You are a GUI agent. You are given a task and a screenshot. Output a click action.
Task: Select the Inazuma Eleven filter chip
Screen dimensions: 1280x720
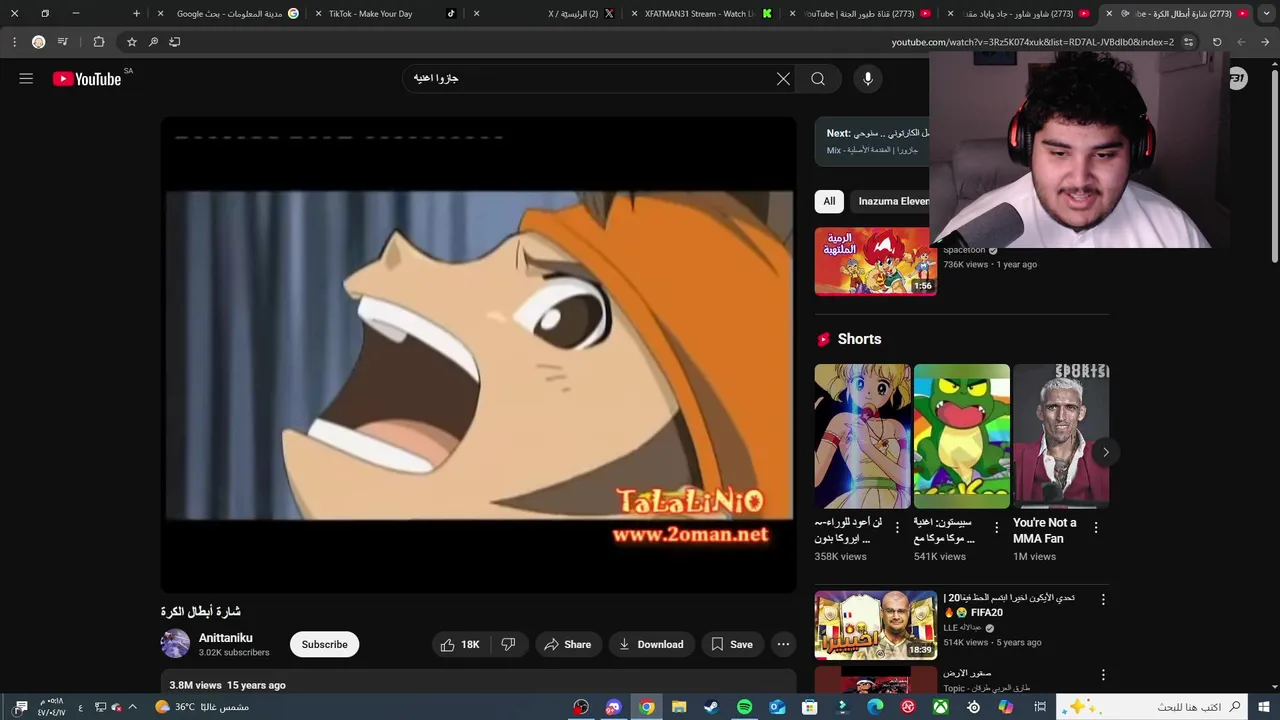coord(892,201)
